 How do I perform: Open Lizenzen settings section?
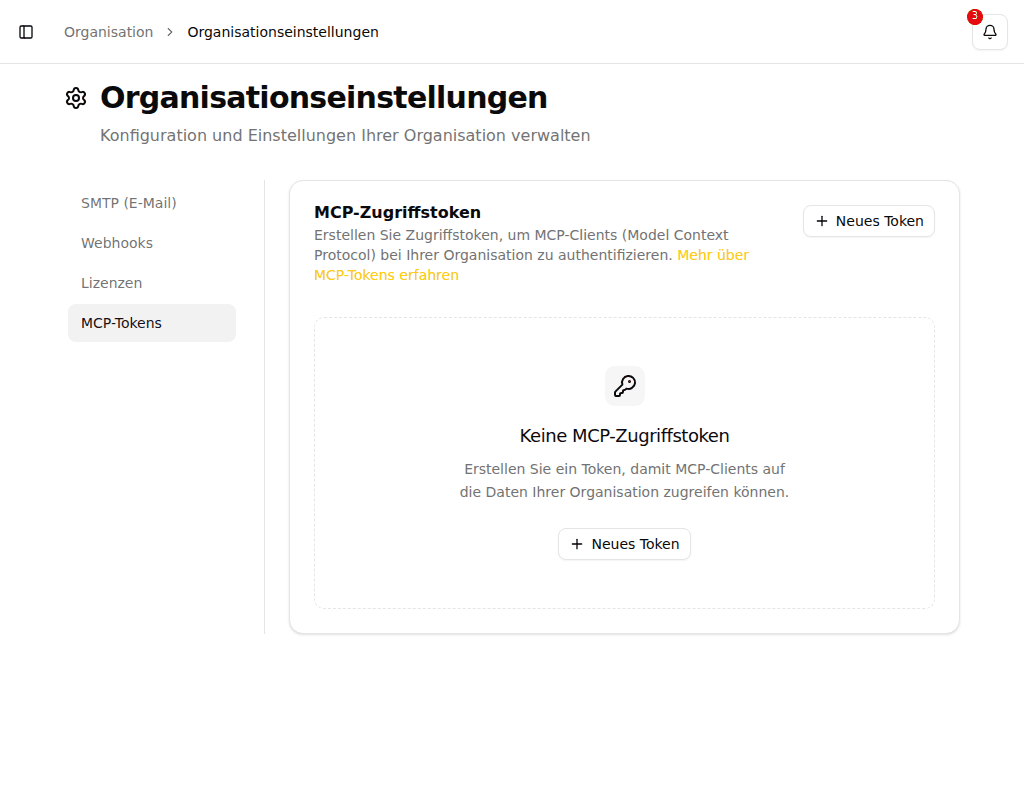pyautogui.click(x=152, y=283)
